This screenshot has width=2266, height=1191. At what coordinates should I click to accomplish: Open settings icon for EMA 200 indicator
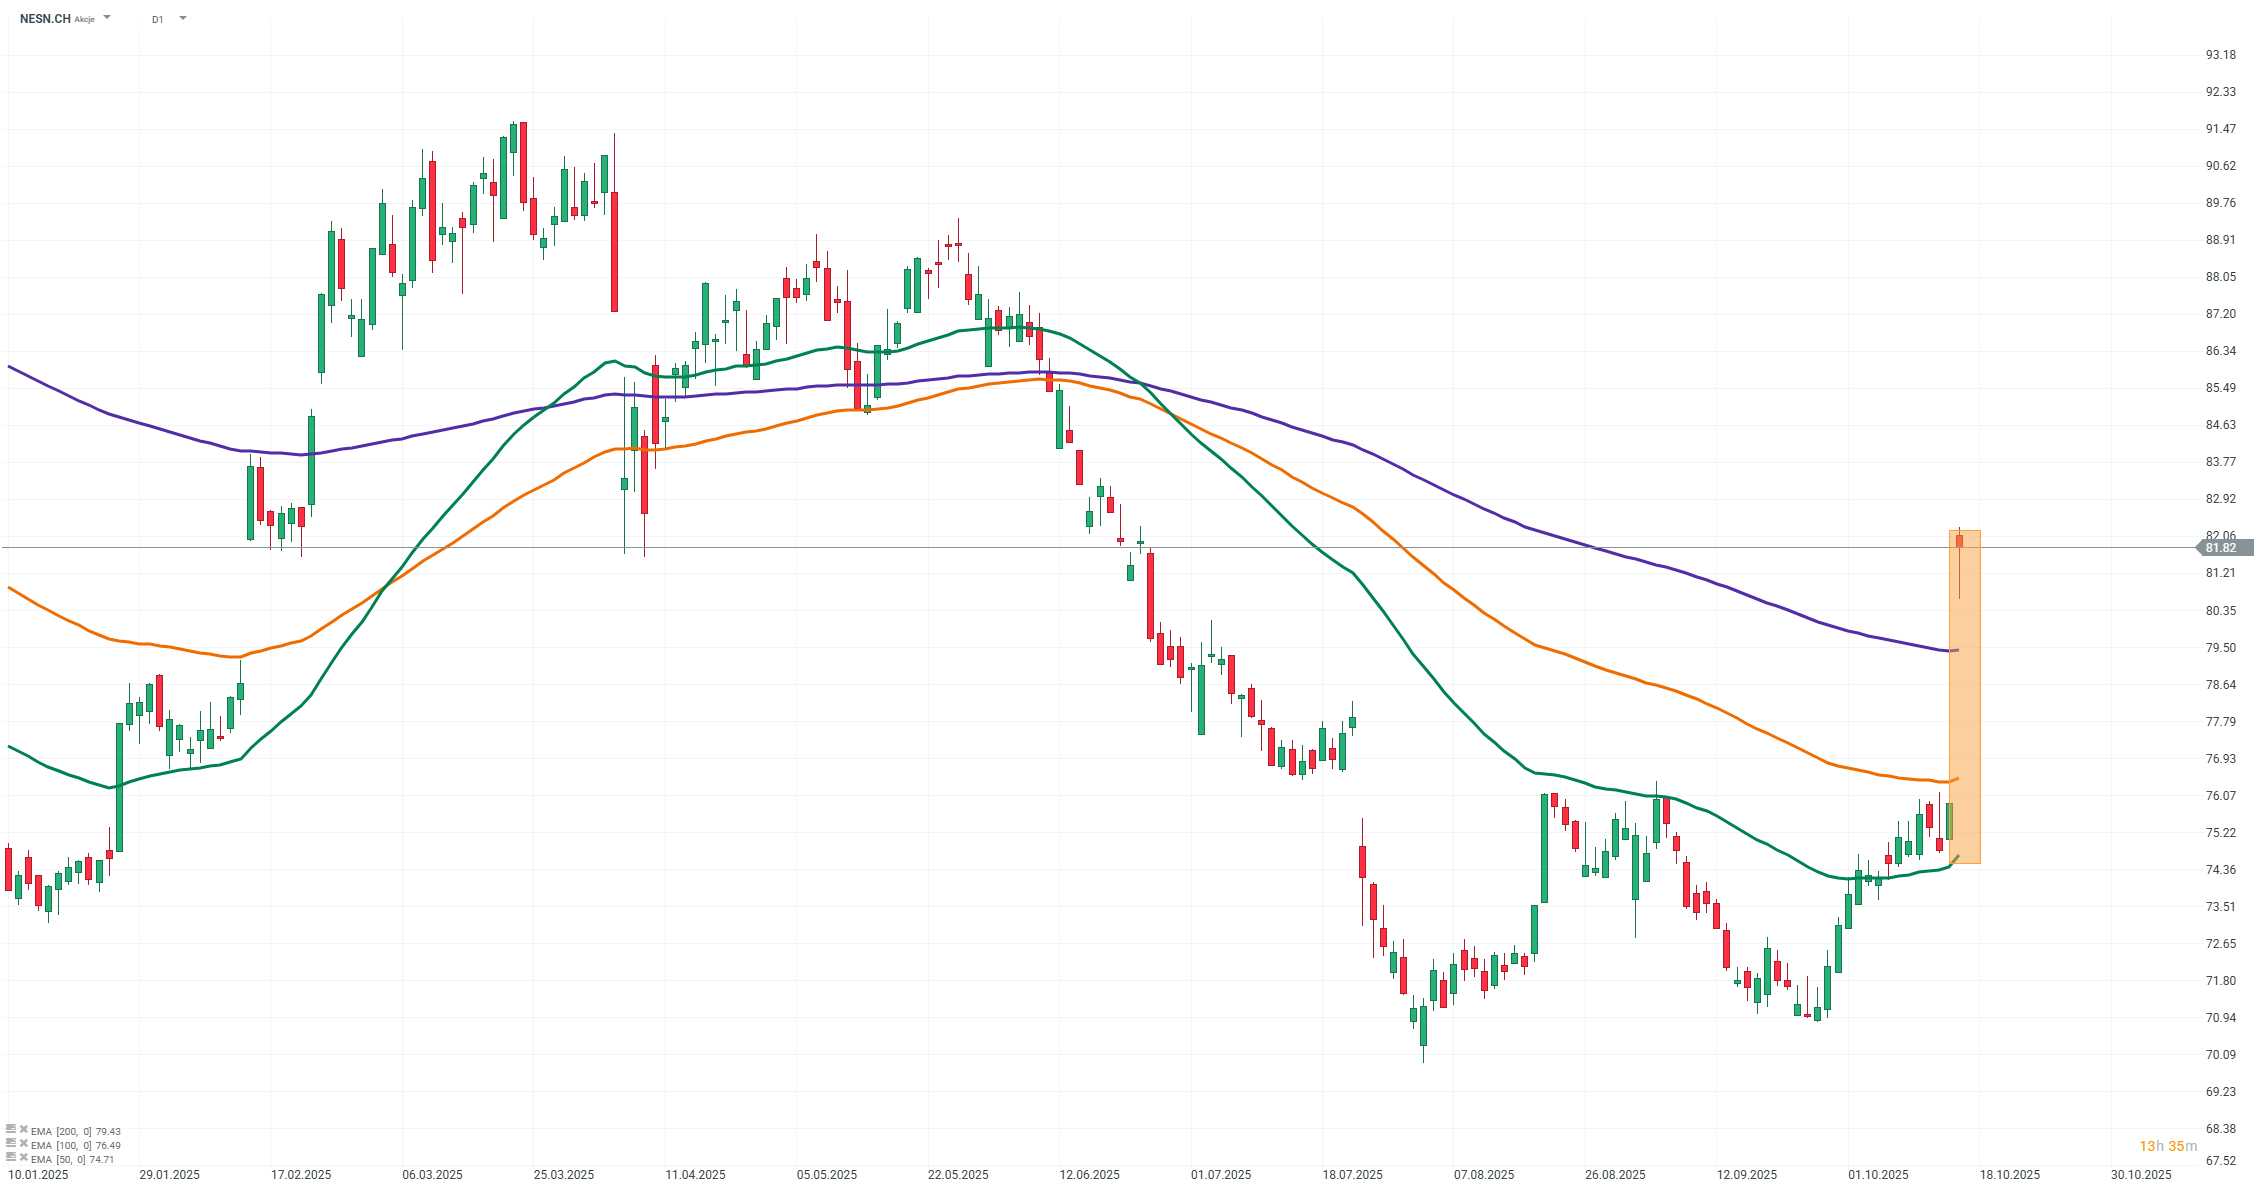[x=11, y=1131]
